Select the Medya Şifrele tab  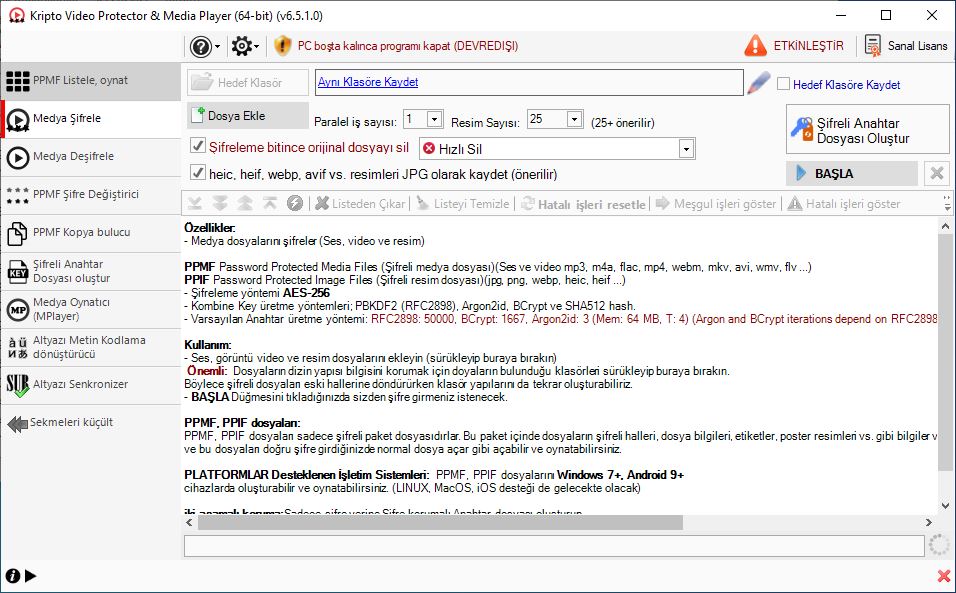pos(91,119)
